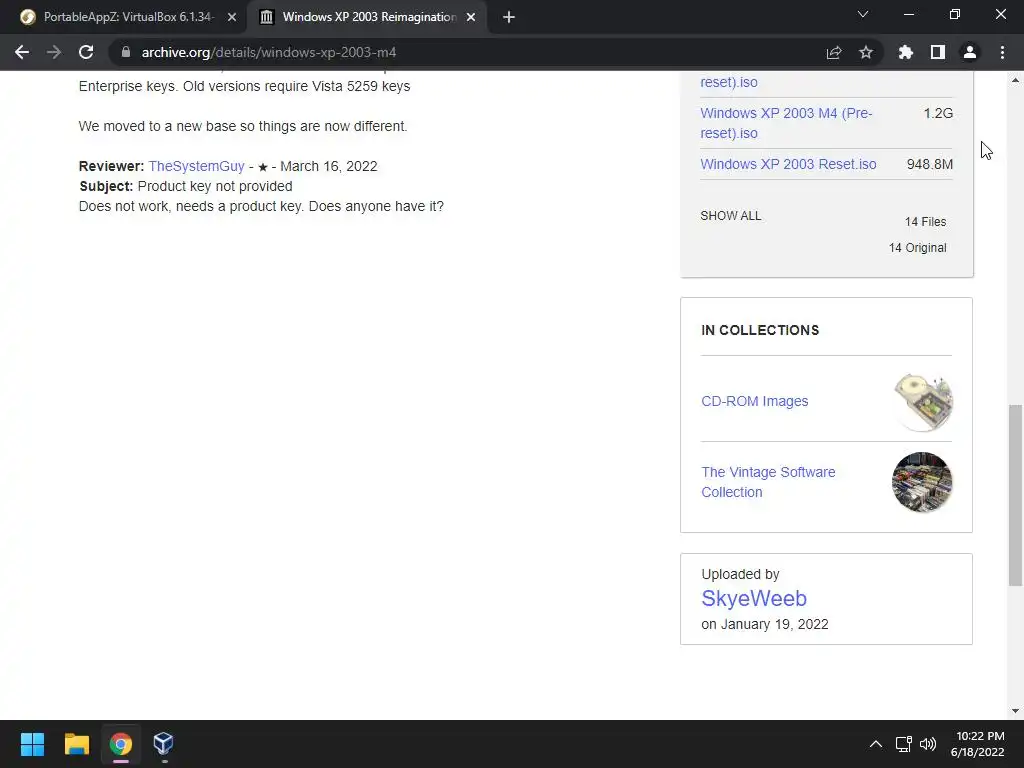The image size is (1024, 768).
Task: Bookmark this page with the star icon
Action: coord(865,52)
